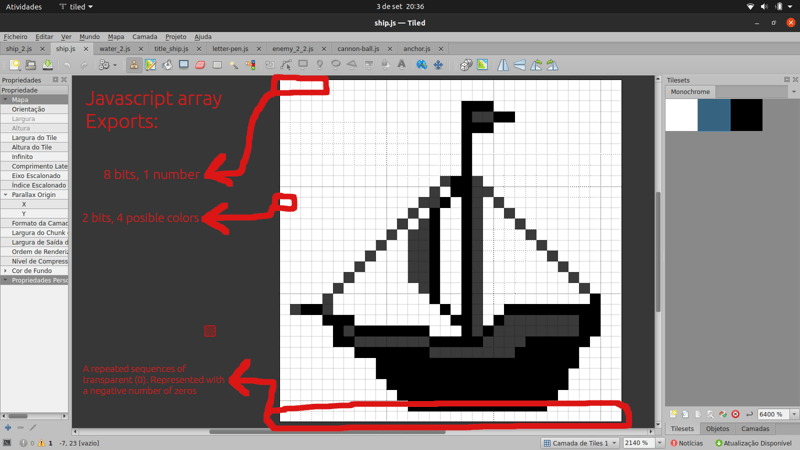The width and height of the screenshot is (800, 450).
Task: Select the Eraser tool
Action: (200, 65)
